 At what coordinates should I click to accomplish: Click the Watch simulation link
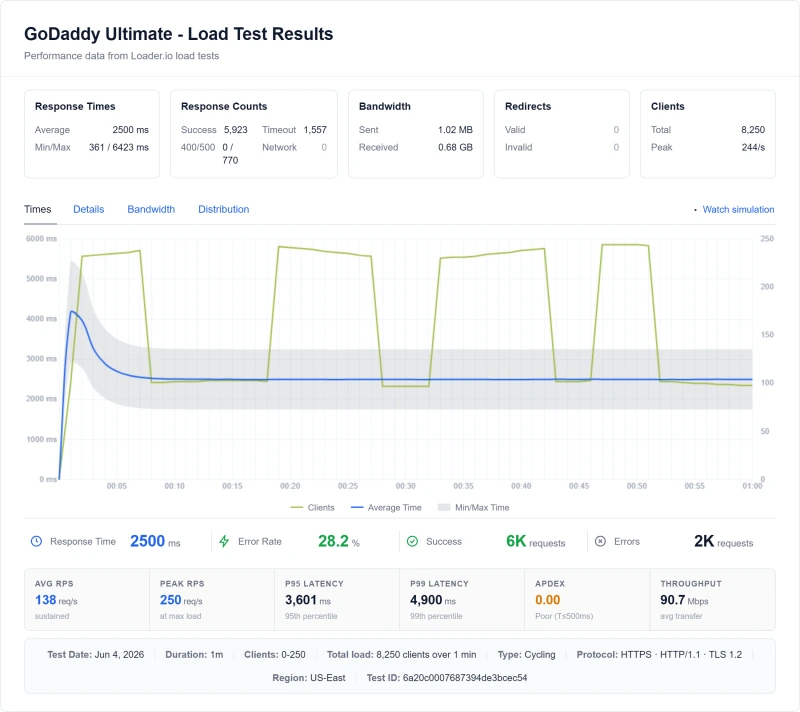pyautogui.click(x=738, y=209)
